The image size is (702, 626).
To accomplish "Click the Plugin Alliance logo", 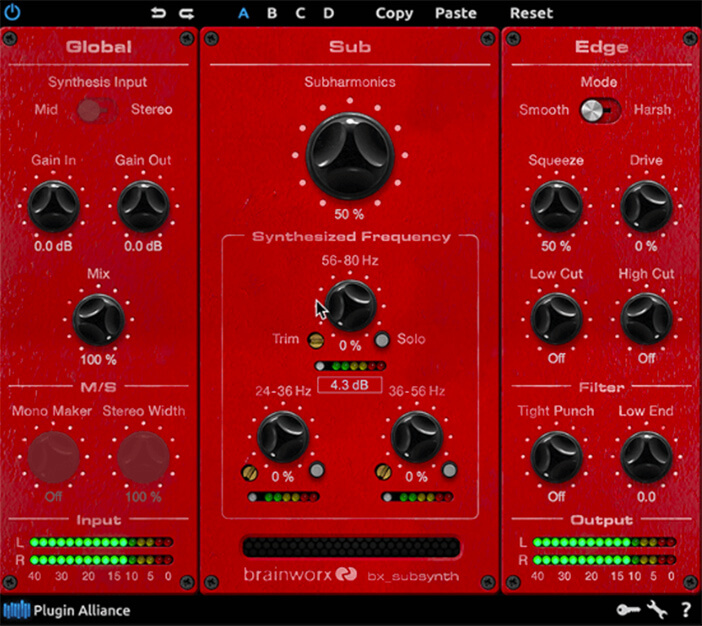I will pyautogui.click(x=67, y=610).
